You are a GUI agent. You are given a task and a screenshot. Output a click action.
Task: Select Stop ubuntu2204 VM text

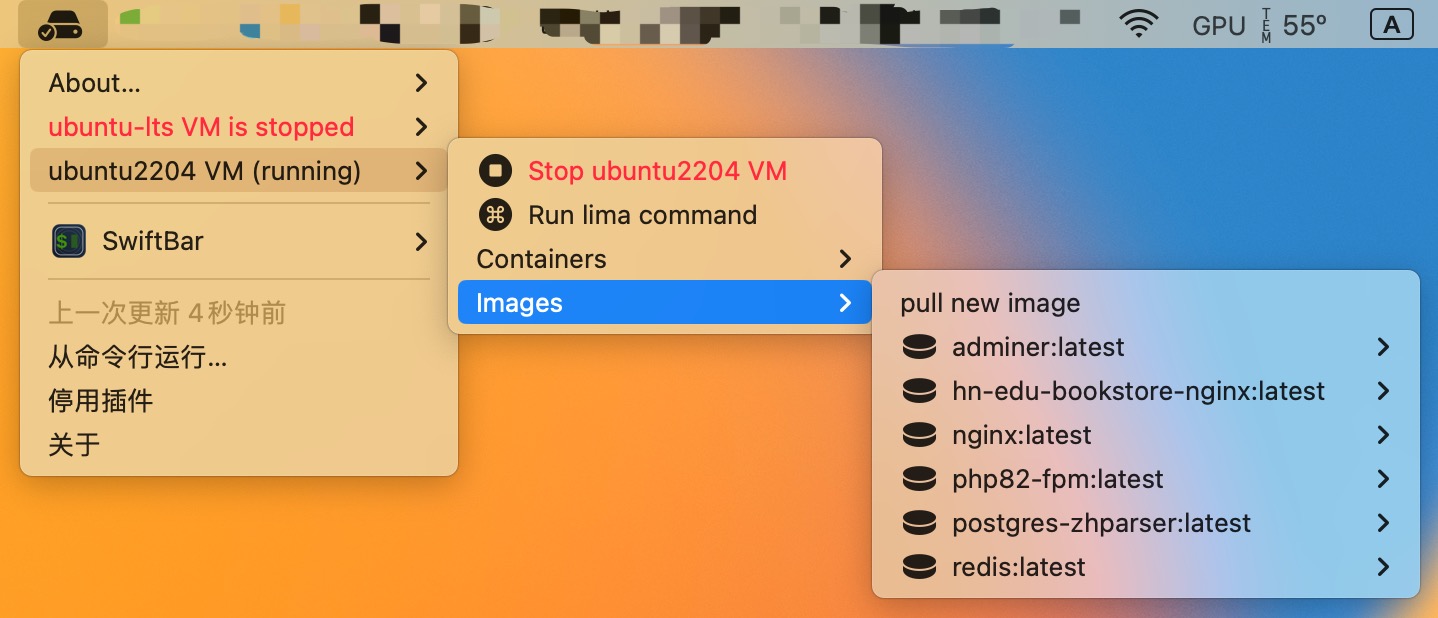[x=657, y=171]
